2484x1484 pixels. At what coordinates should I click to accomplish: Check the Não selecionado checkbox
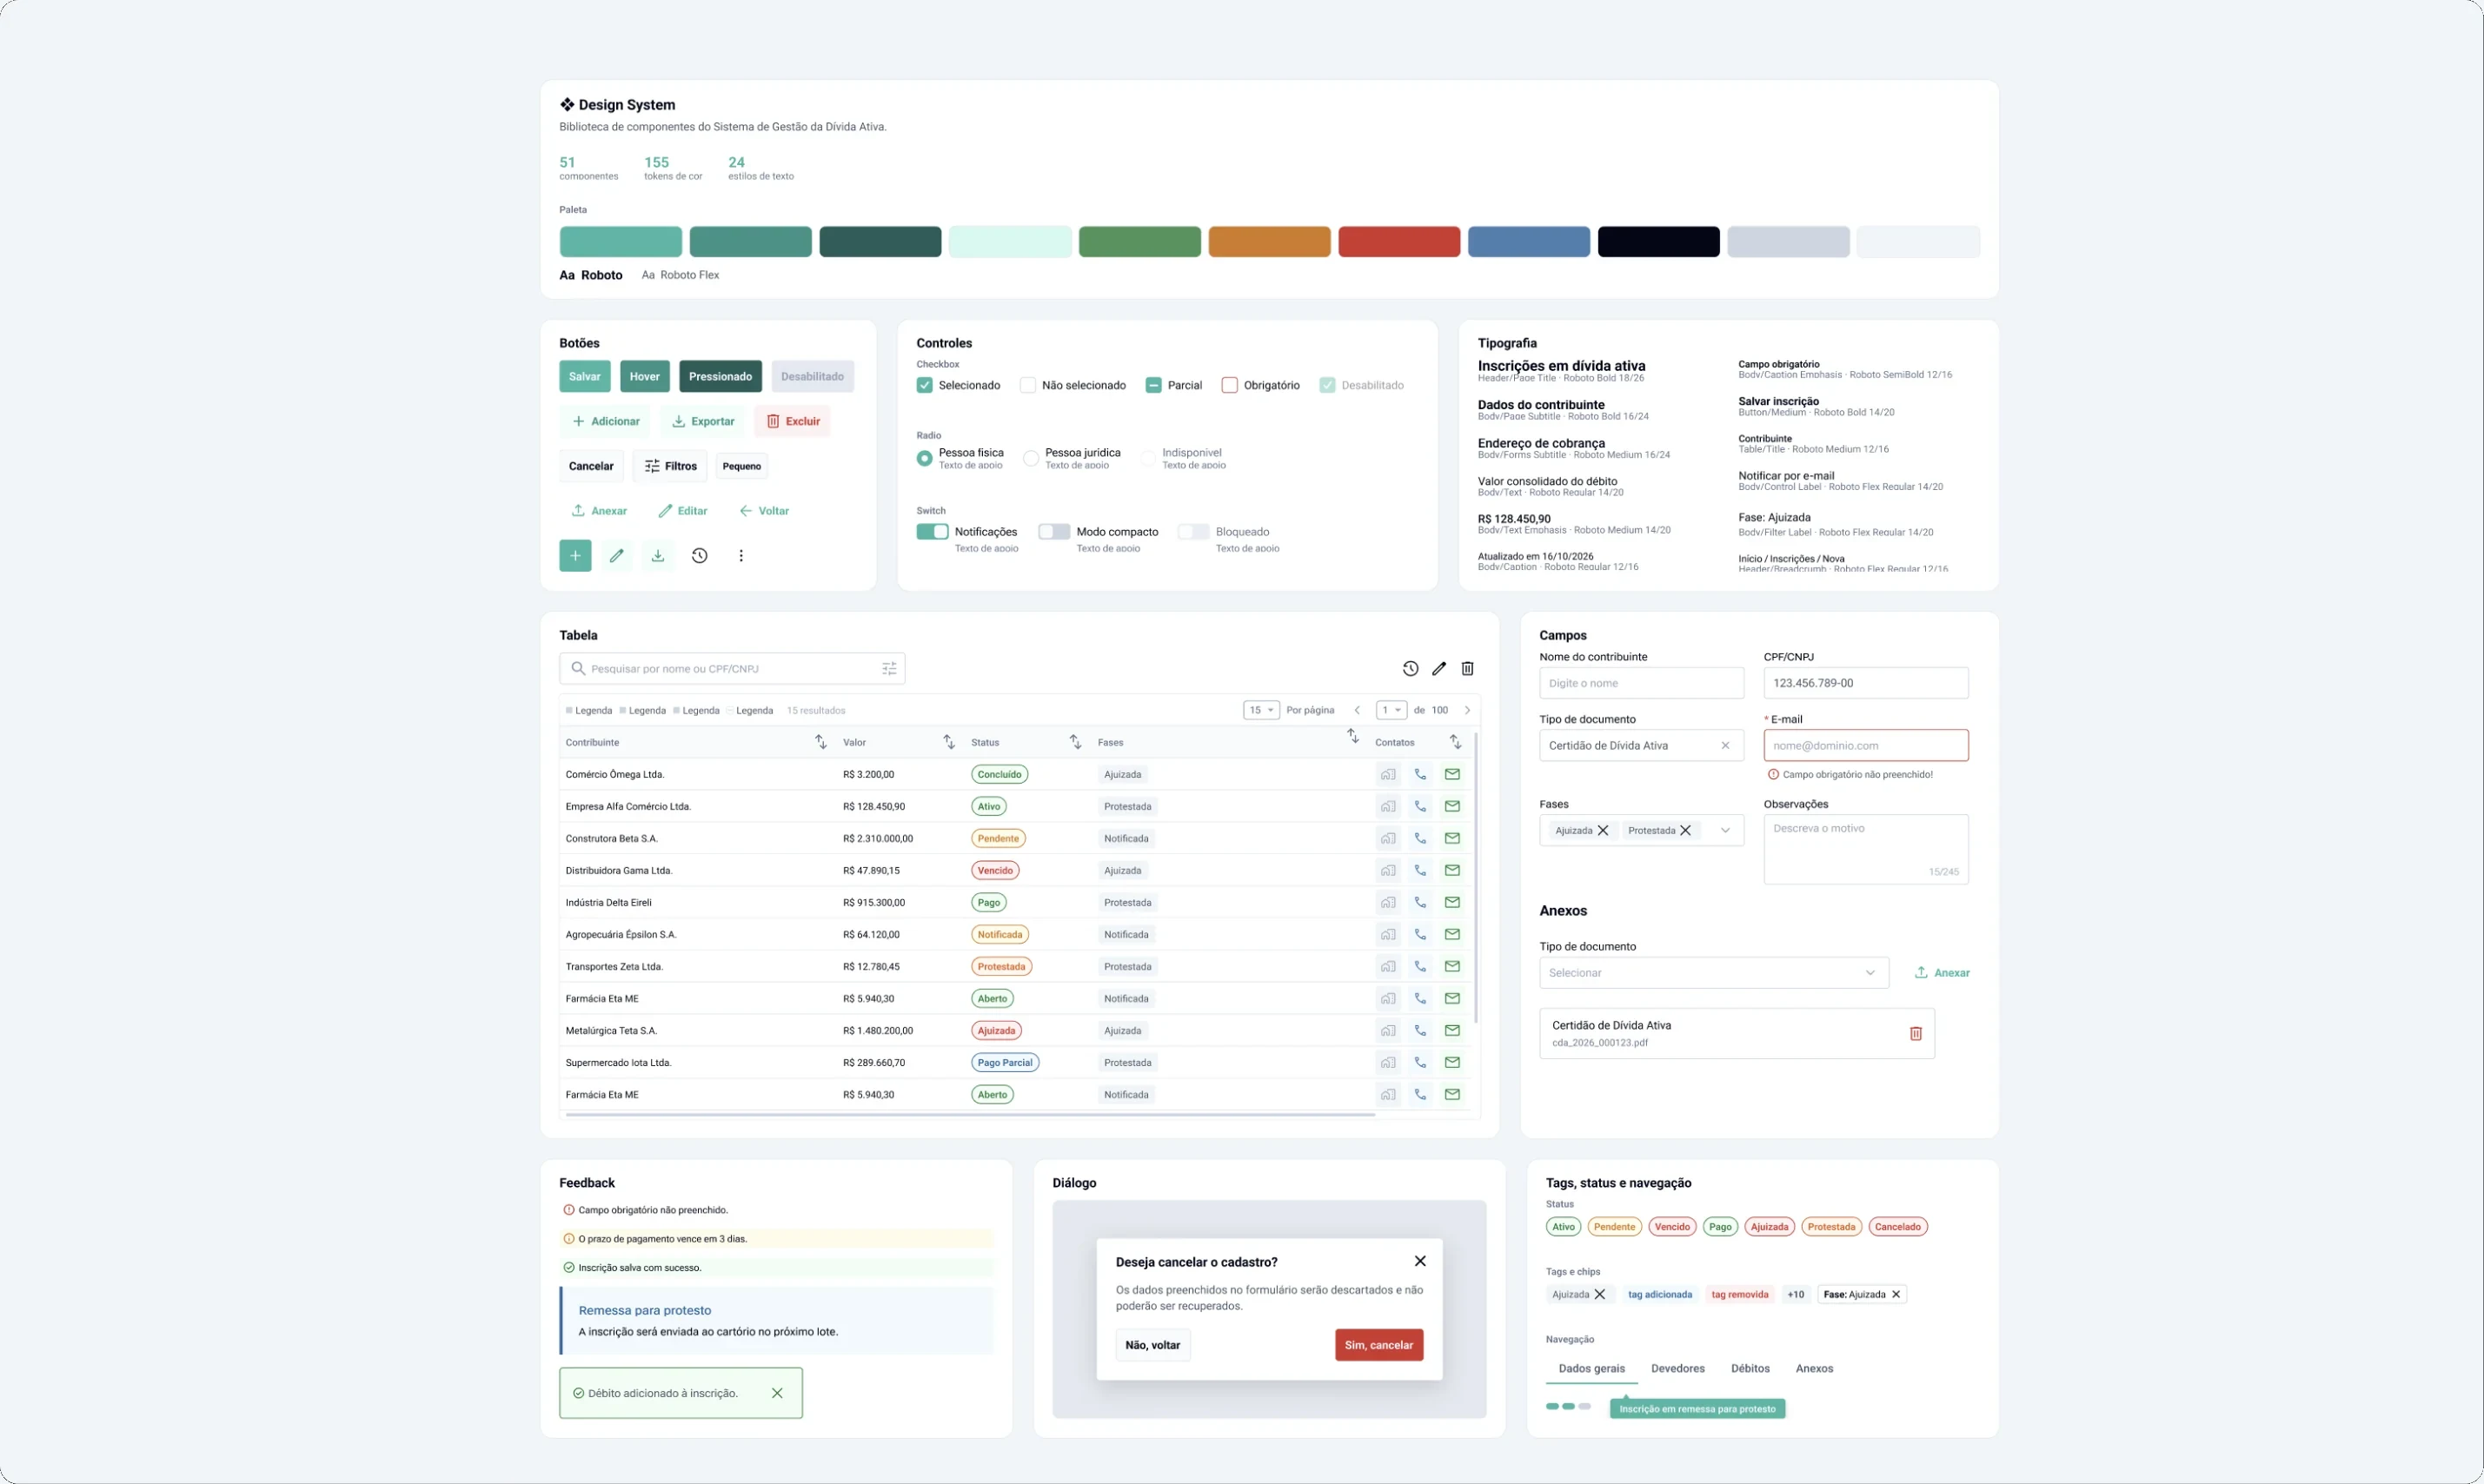(x=1028, y=385)
